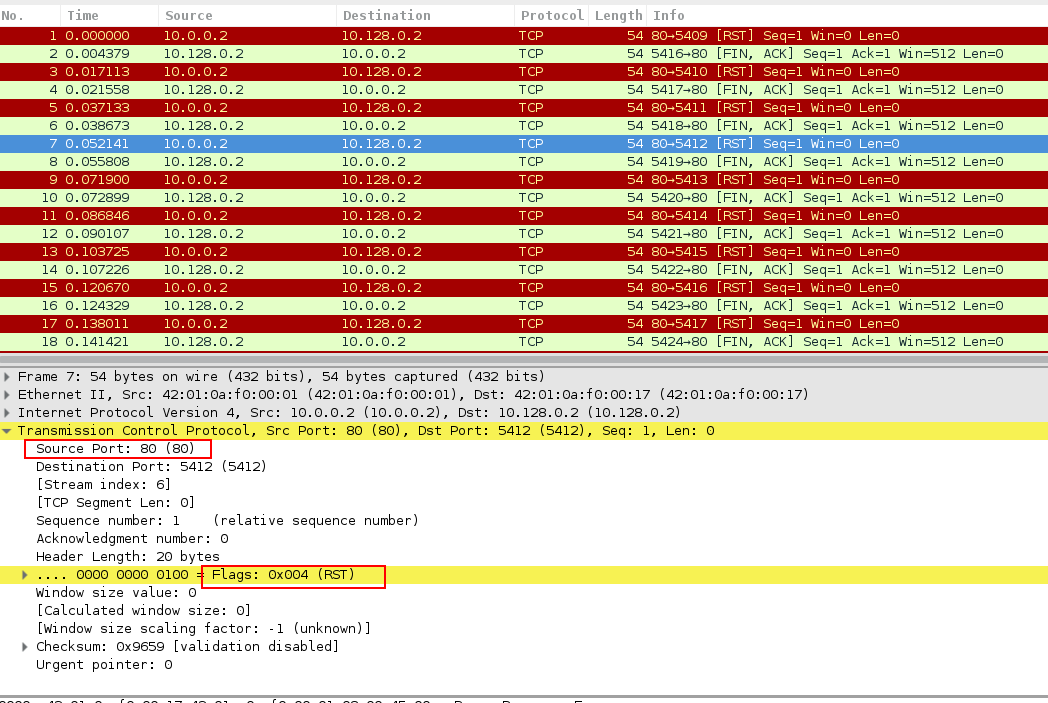The width and height of the screenshot is (1048, 703).
Task: Sort packets by the Time column header
Action: 110,15
